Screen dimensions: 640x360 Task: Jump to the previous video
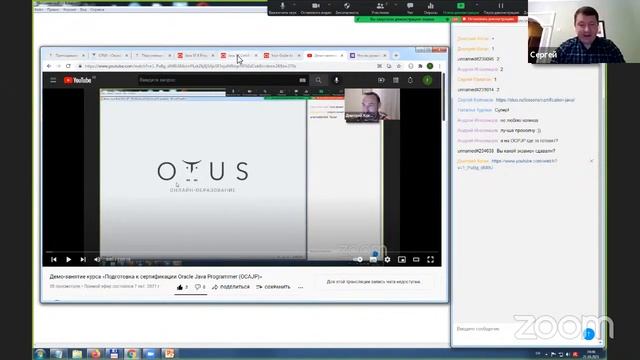[53, 259]
